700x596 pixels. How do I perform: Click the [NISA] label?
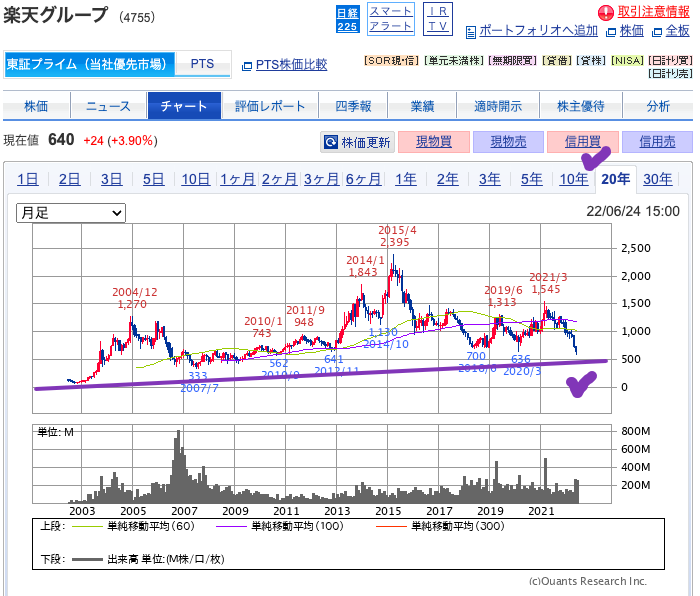click(x=628, y=60)
